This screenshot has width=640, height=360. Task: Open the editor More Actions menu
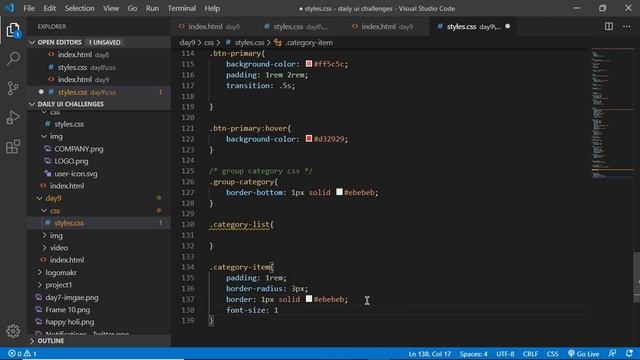[x=627, y=27]
